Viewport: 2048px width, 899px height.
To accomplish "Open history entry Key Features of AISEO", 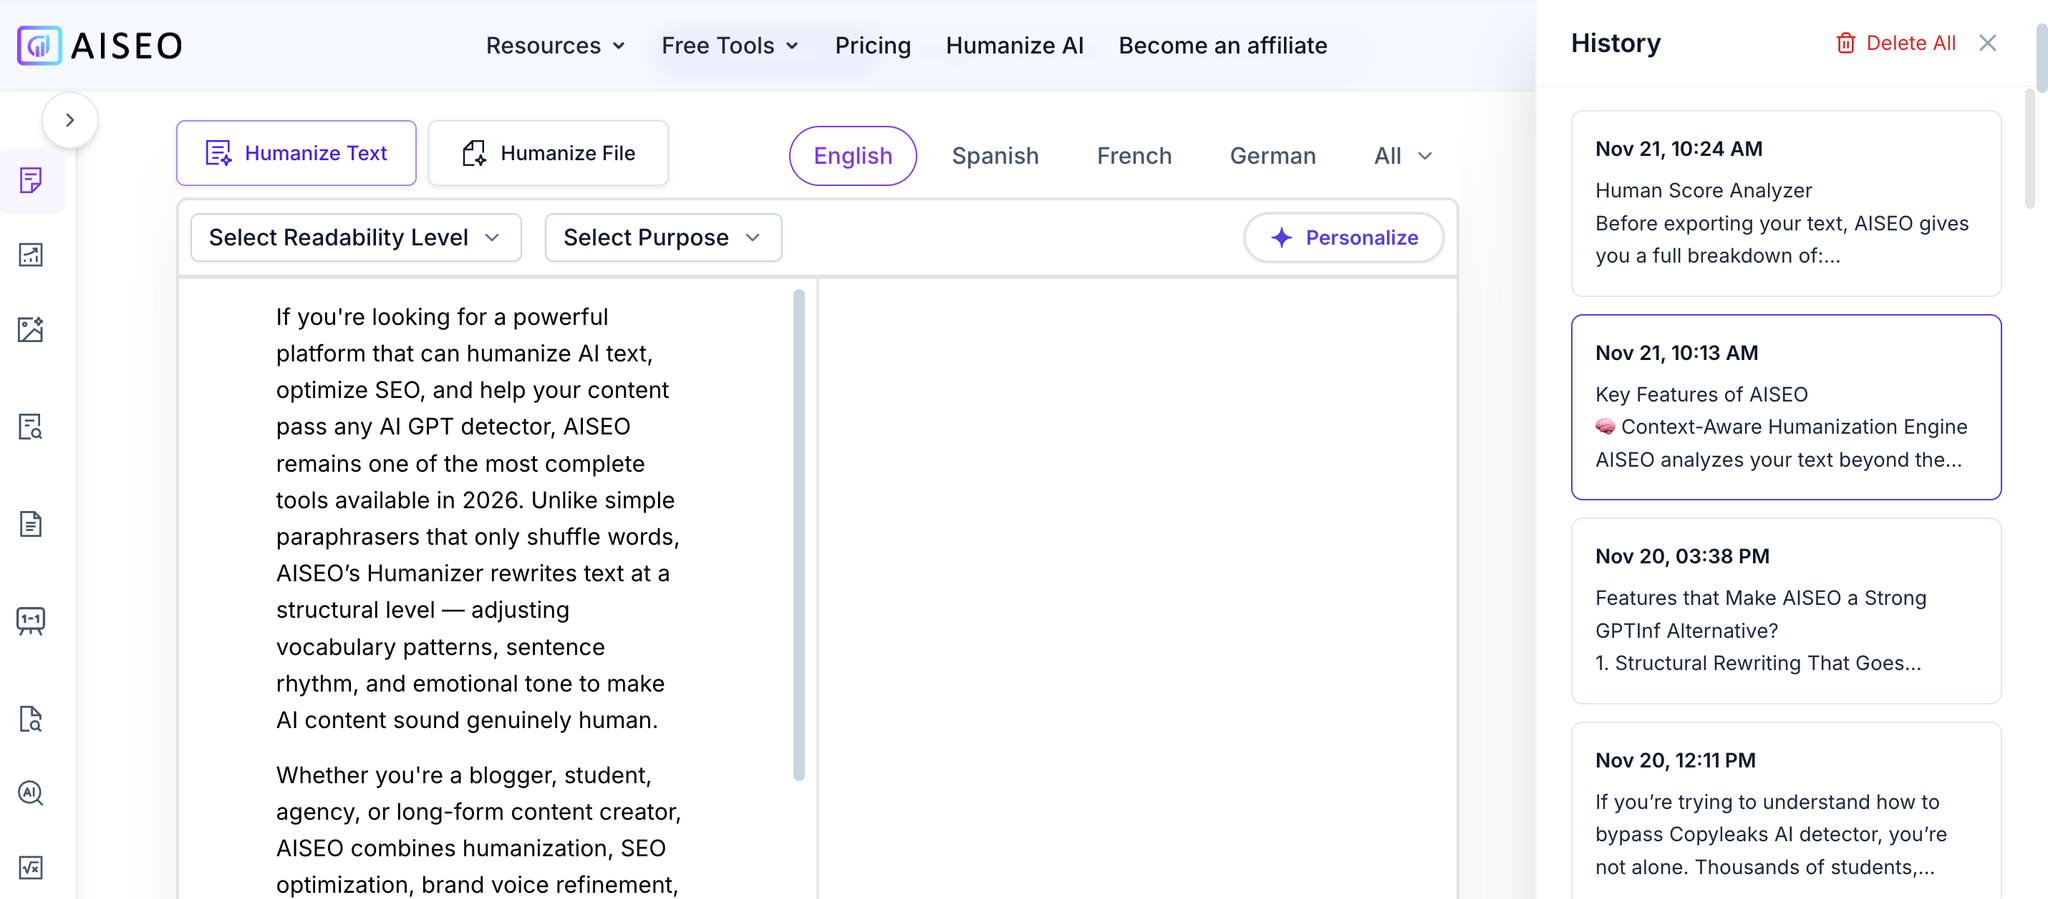I will click(x=1786, y=407).
